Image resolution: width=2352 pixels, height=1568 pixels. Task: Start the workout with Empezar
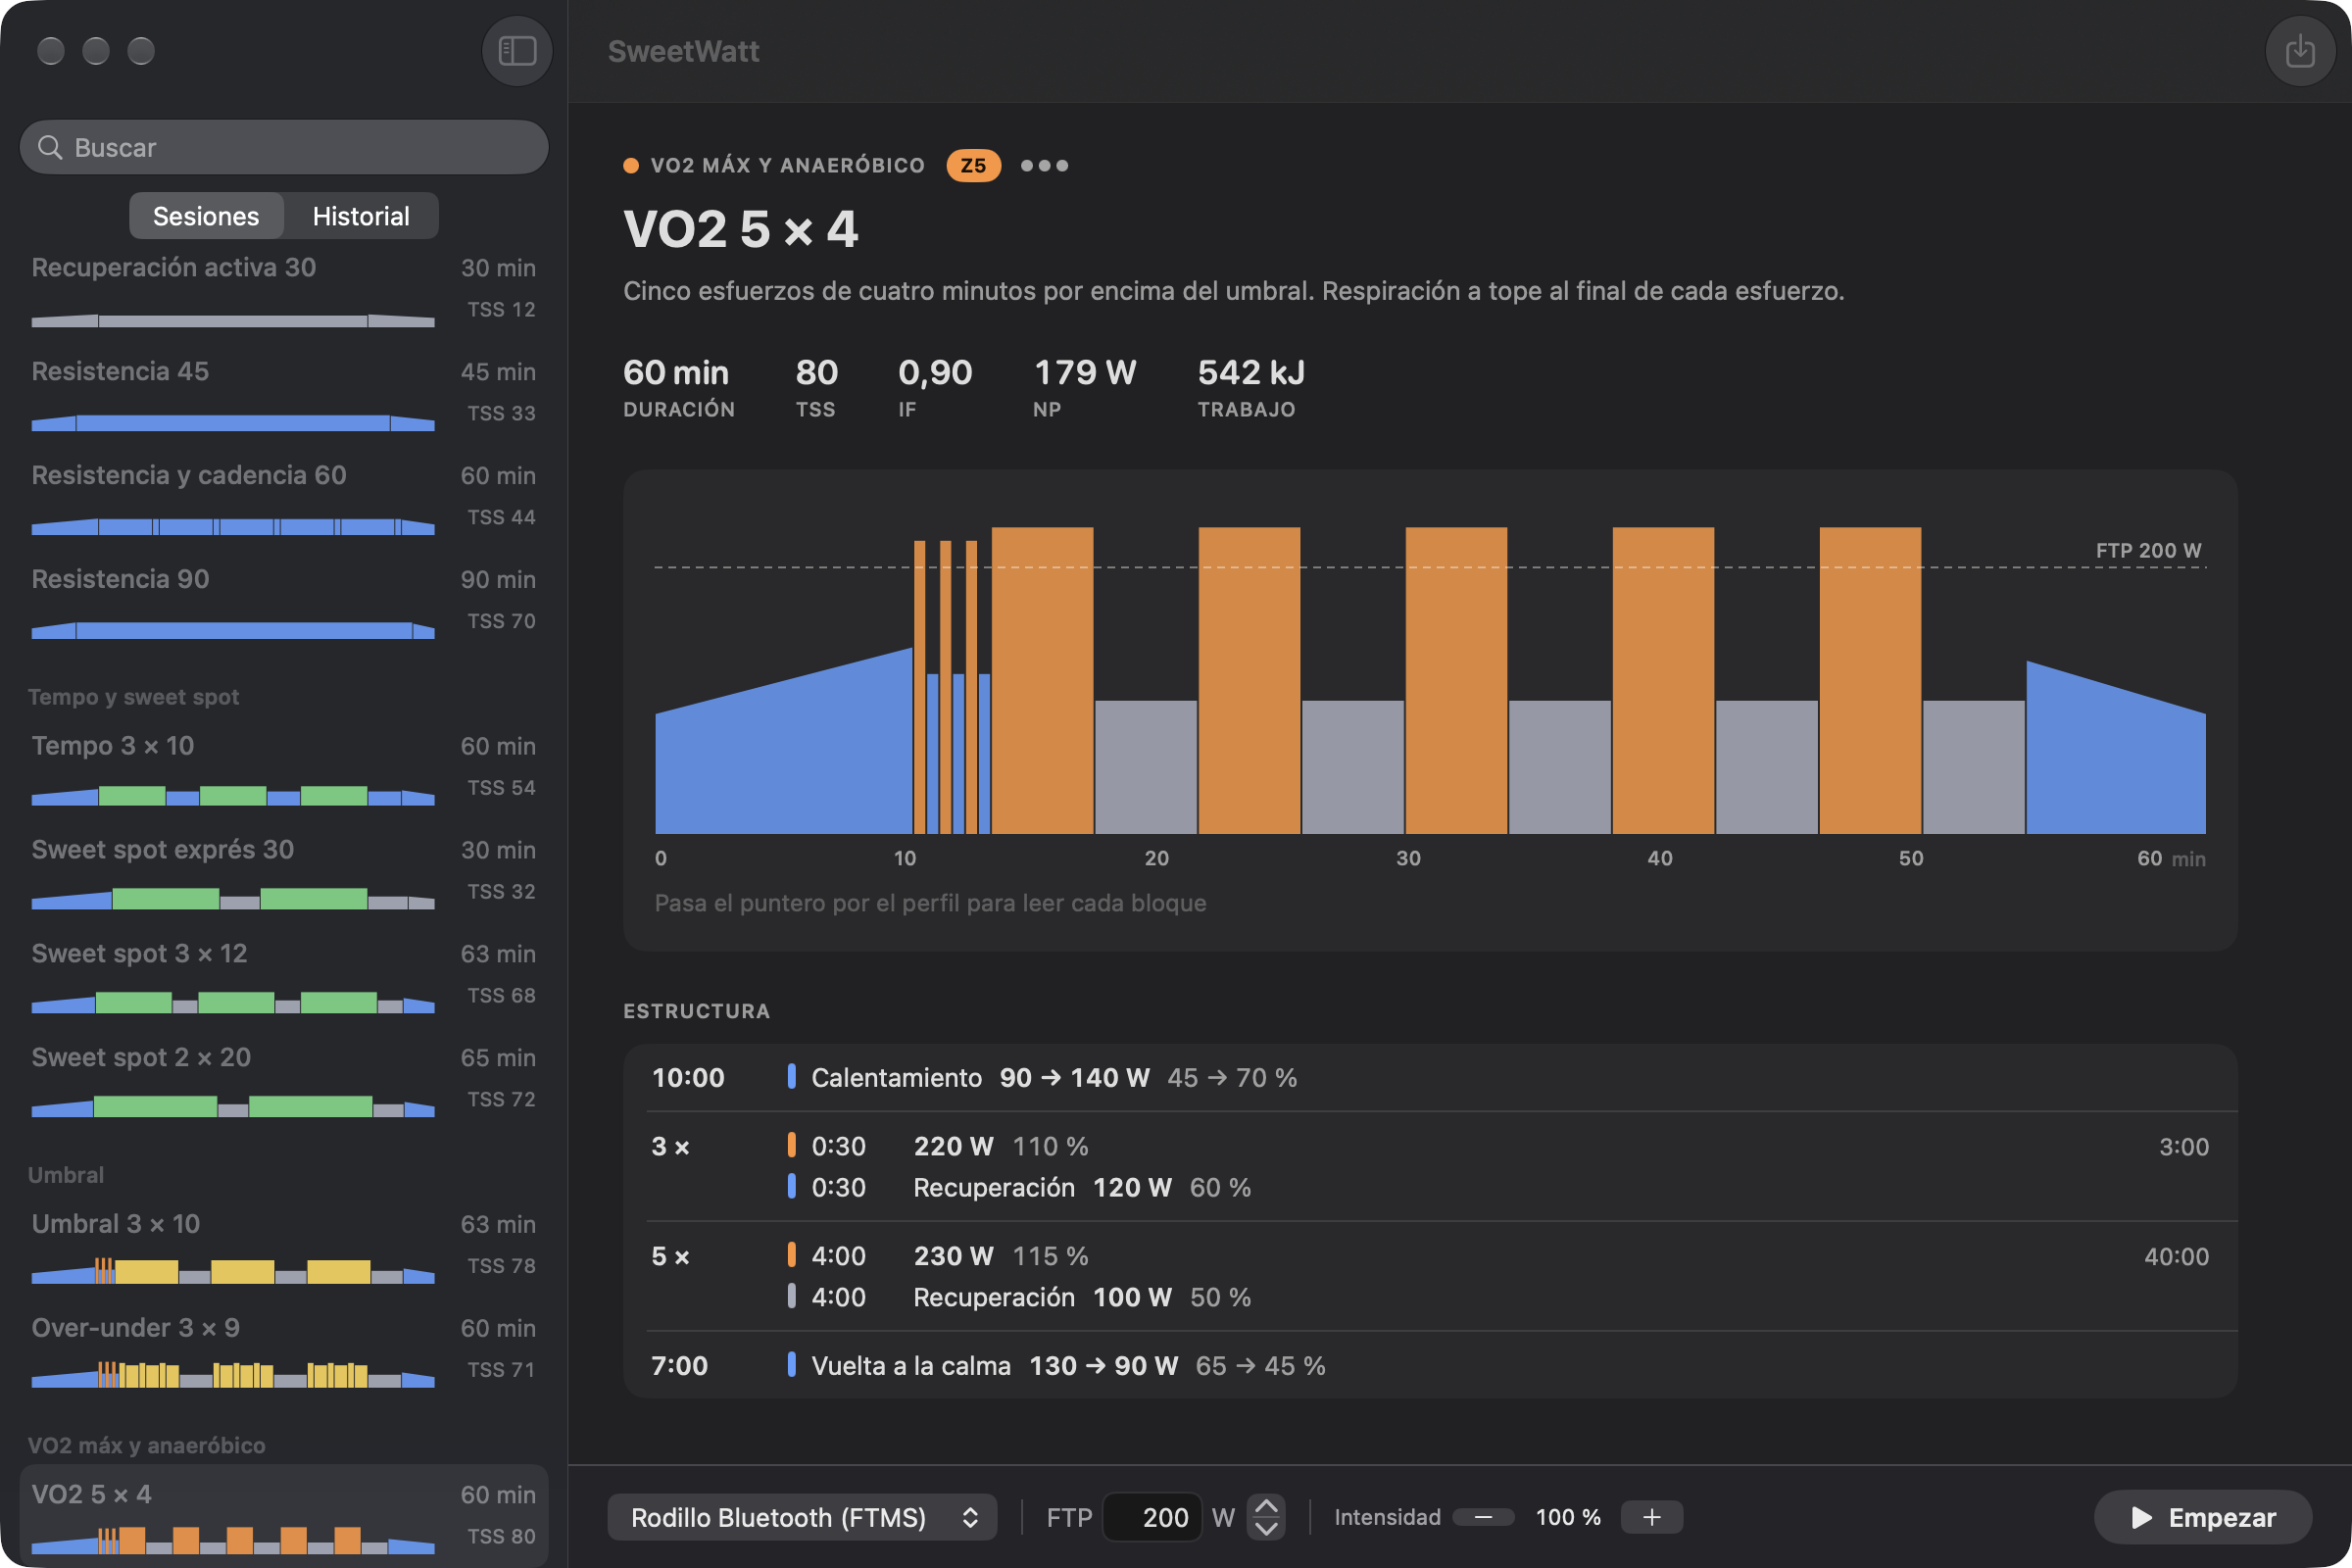click(x=2202, y=1517)
